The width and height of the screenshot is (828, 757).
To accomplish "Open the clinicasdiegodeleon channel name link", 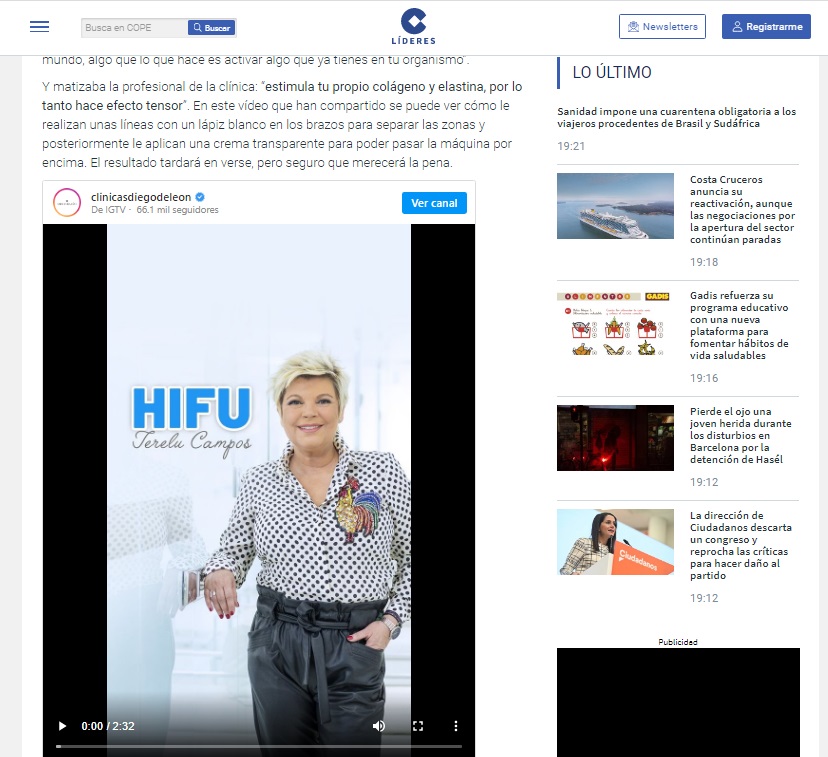I will (x=141, y=197).
